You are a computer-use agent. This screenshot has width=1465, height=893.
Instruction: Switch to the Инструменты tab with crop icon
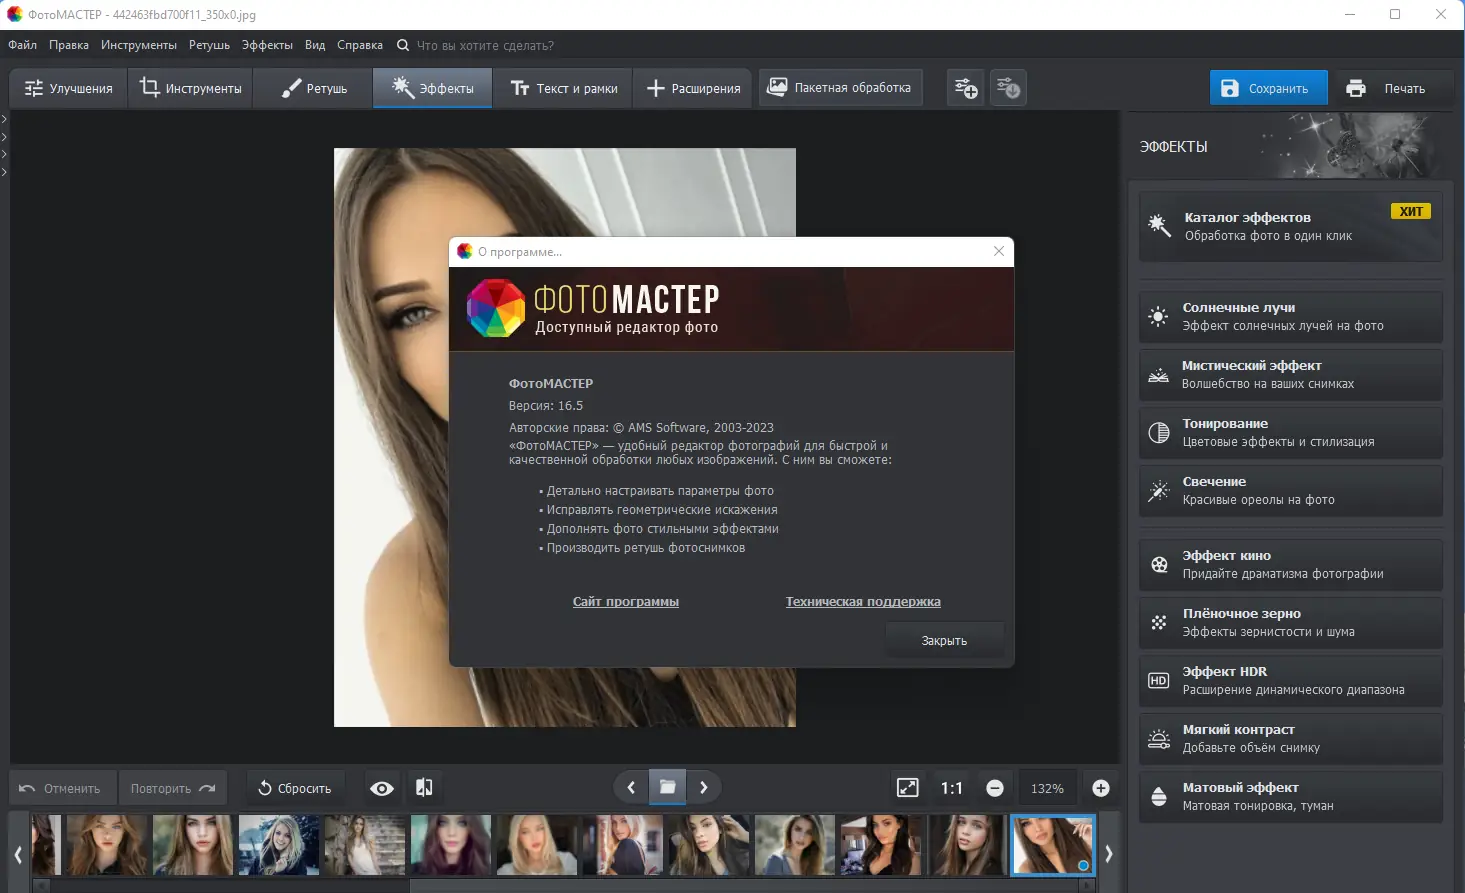click(190, 88)
